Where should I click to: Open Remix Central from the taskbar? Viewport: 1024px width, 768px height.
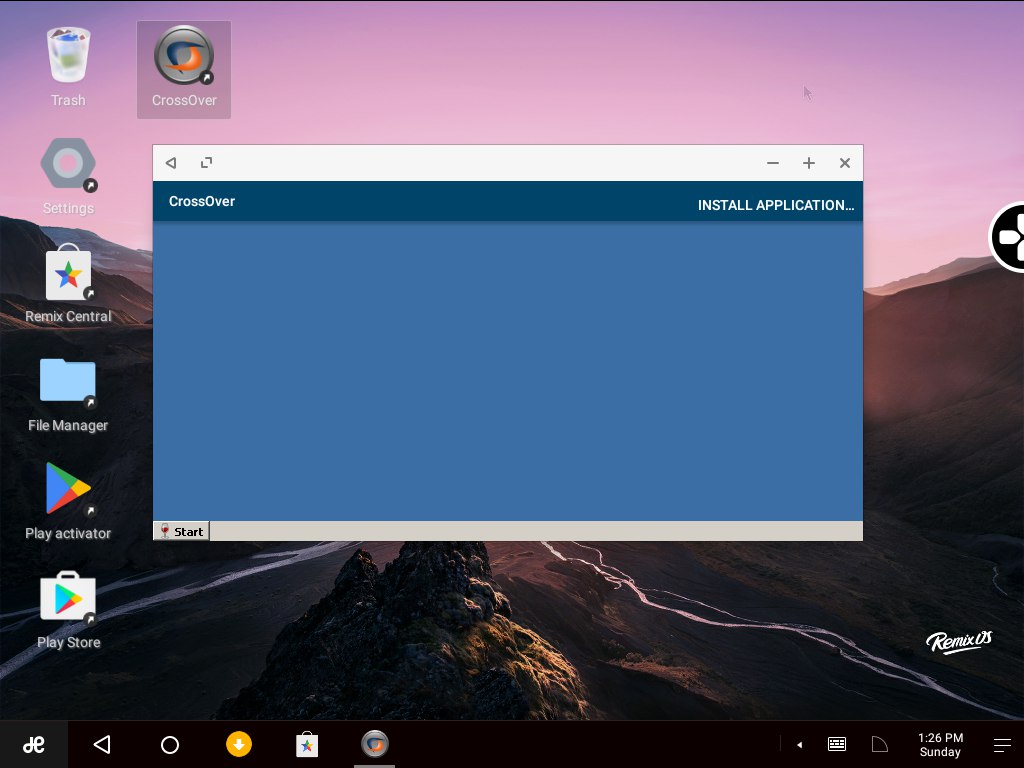(307, 744)
